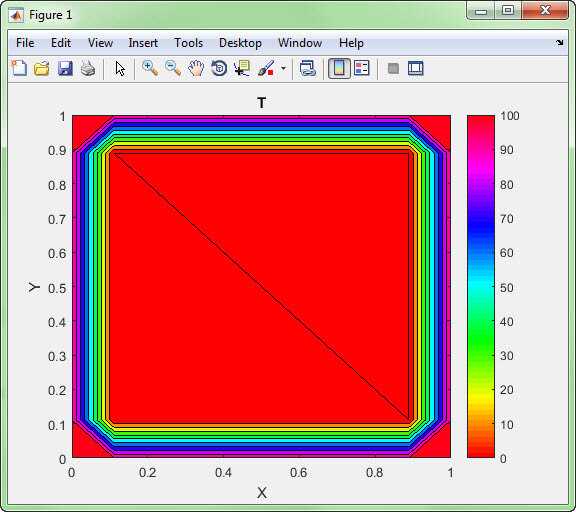Expand the Brush color dropdown arrow
Screen dimensions: 576x512
point(283,68)
